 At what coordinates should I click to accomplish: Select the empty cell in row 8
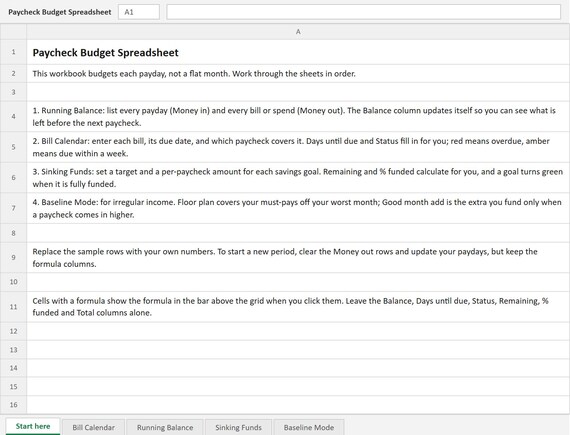(x=298, y=233)
